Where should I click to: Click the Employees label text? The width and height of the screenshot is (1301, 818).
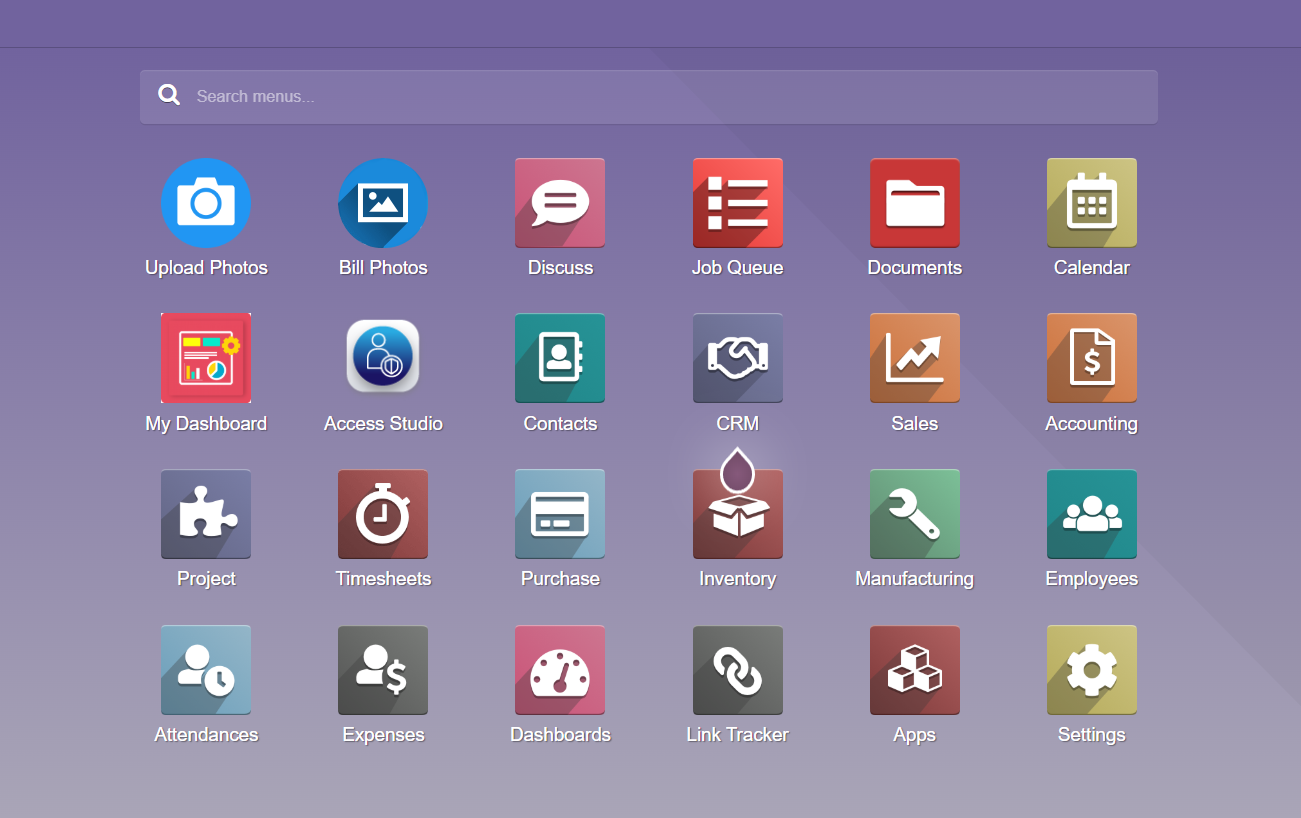tap(1091, 579)
